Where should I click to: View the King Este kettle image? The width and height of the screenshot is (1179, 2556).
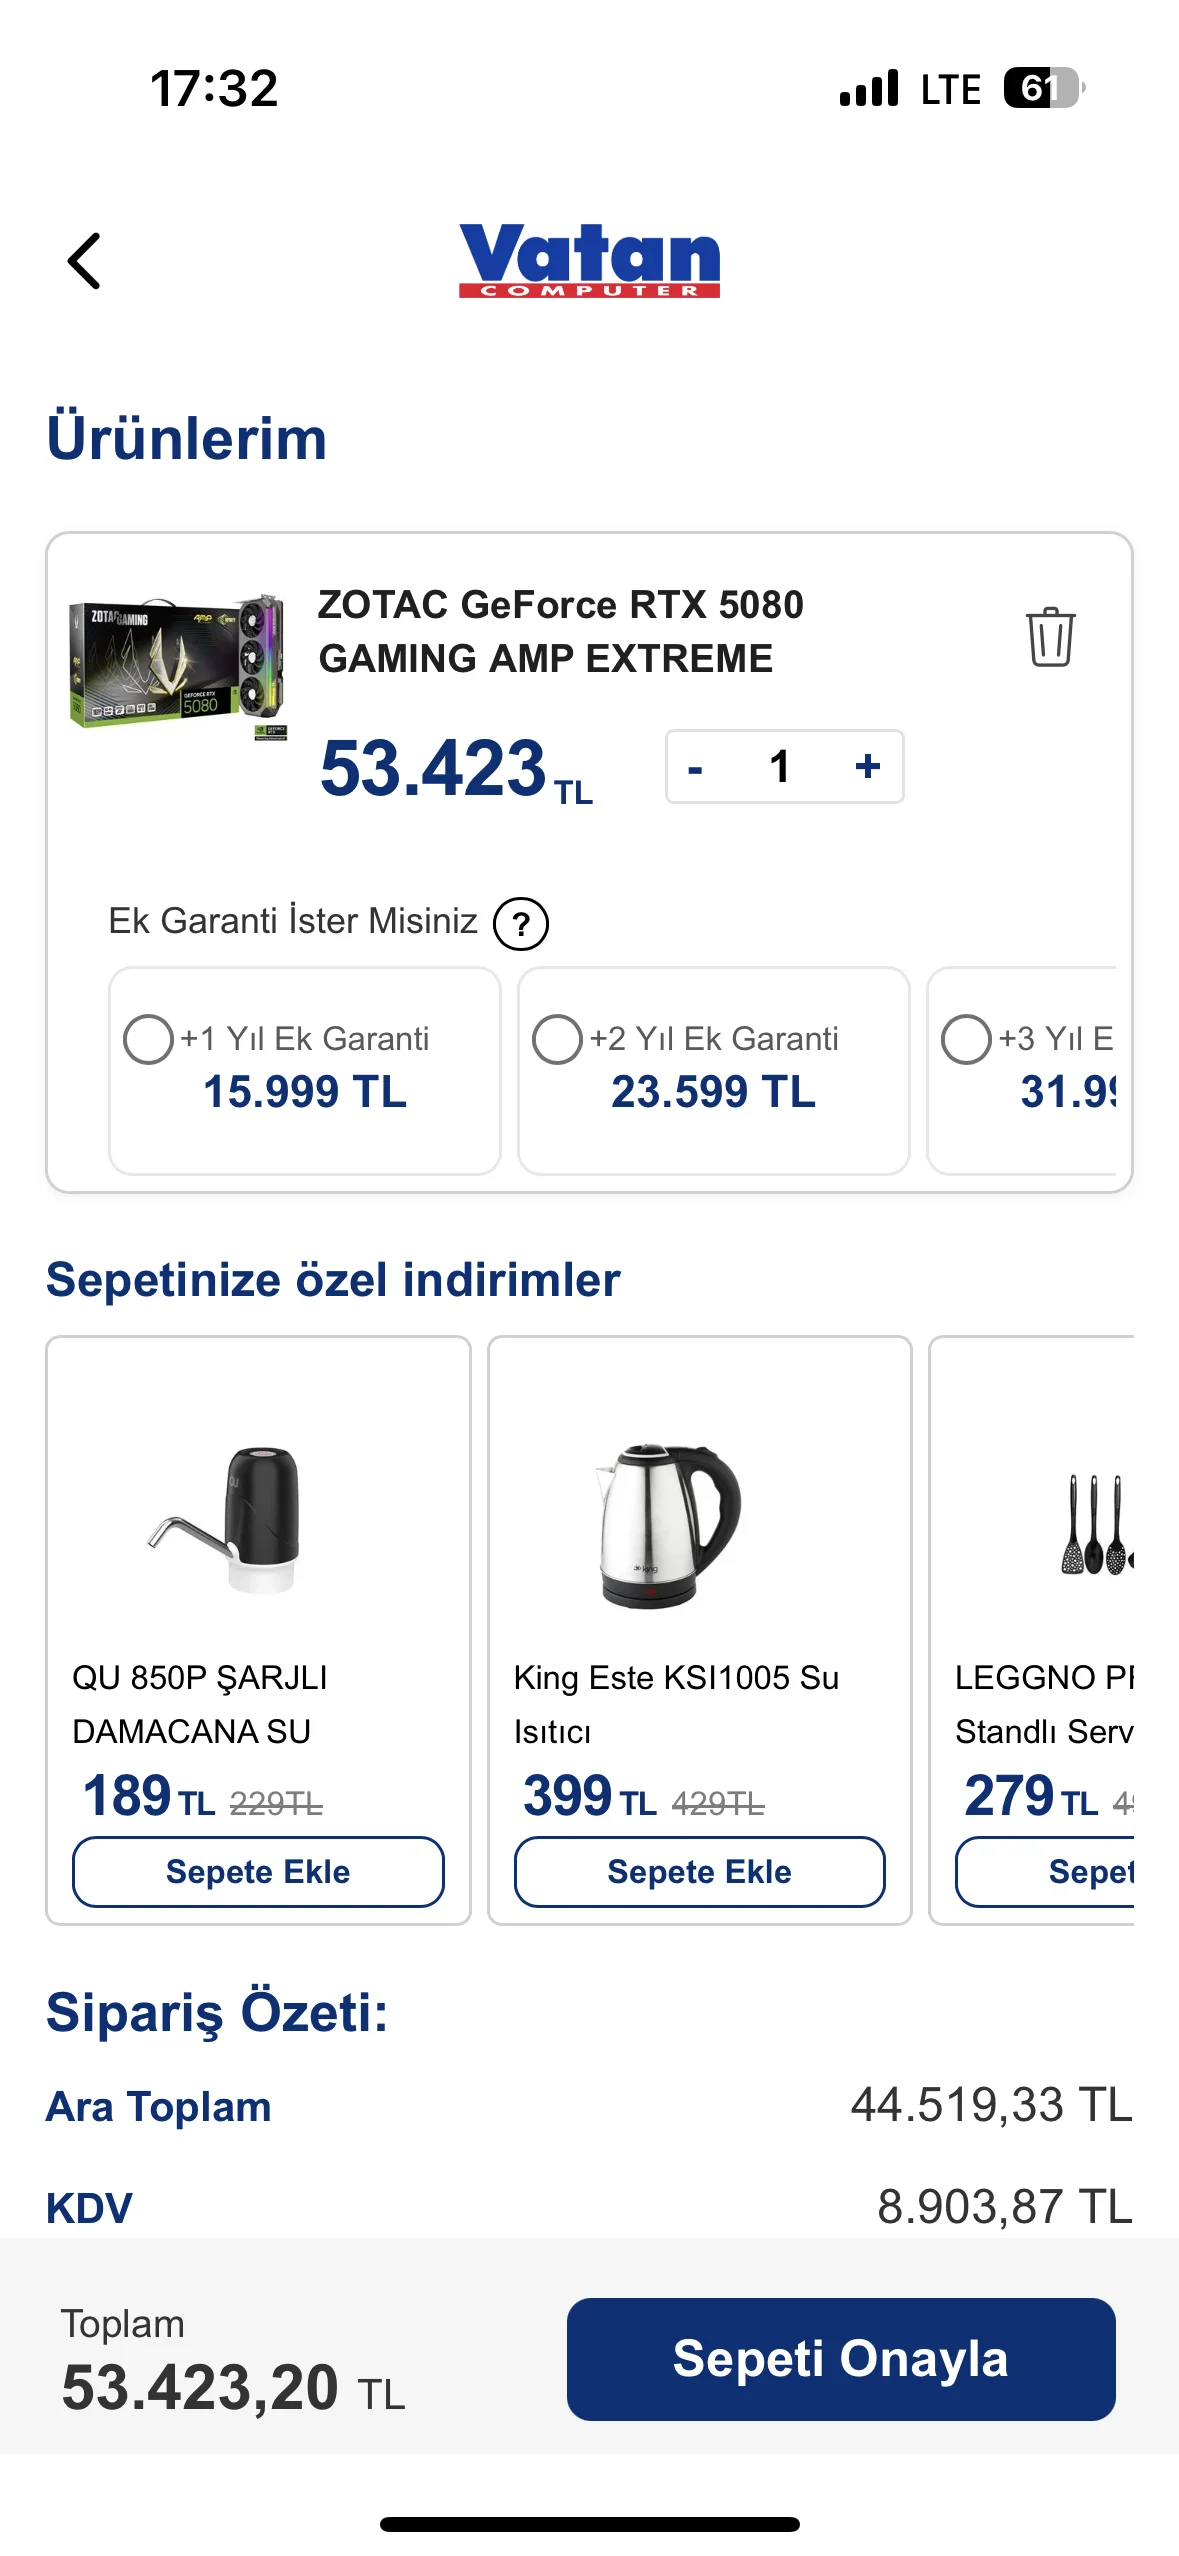[668, 1525]
